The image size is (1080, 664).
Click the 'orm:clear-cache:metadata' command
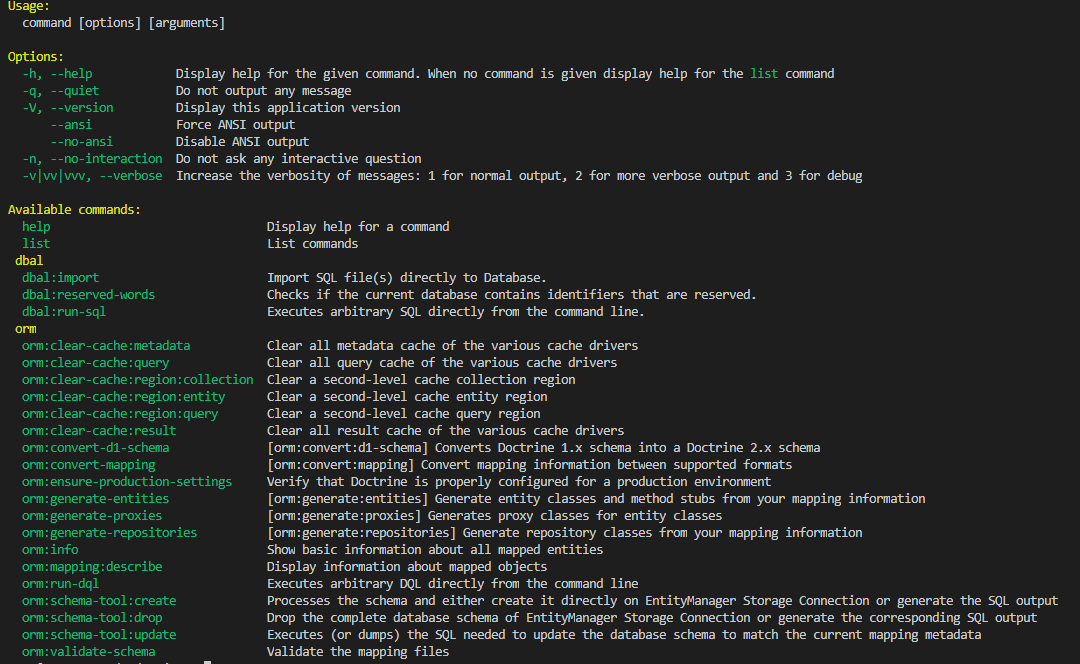click(106, 346)
